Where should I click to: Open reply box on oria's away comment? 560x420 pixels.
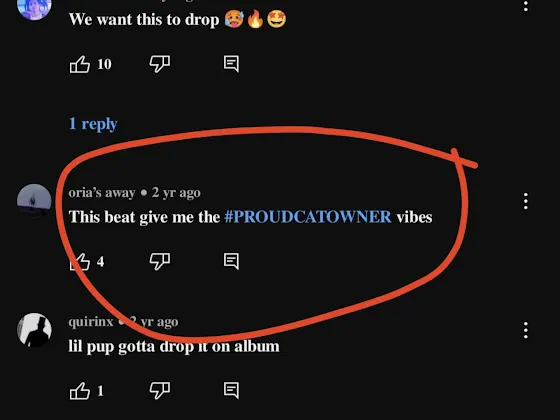tap(231, 261)
